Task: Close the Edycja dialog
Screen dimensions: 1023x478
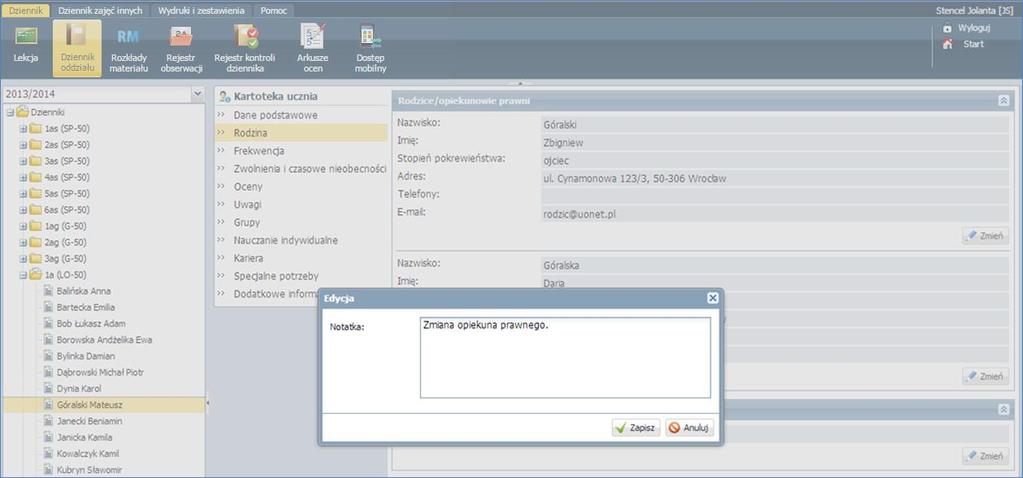Action: pyautogui.click(x=712, y=297)
